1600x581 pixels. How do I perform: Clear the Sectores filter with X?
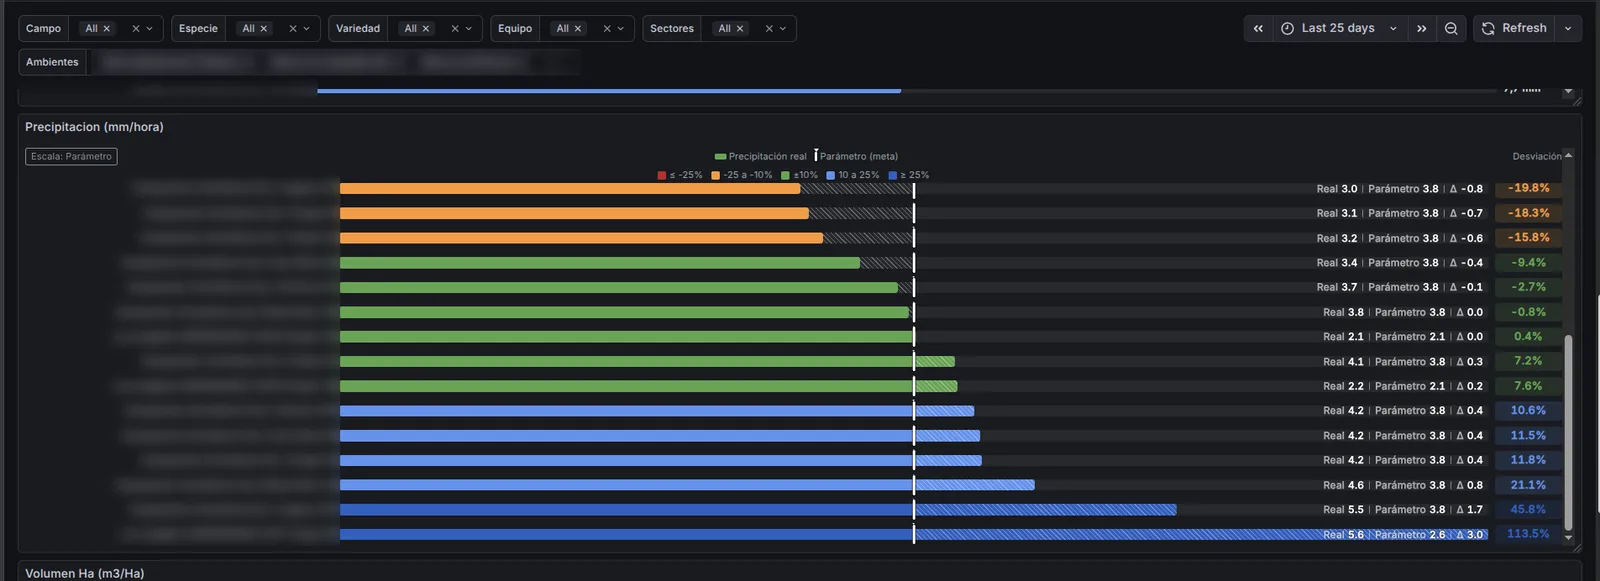coord(769,29)
